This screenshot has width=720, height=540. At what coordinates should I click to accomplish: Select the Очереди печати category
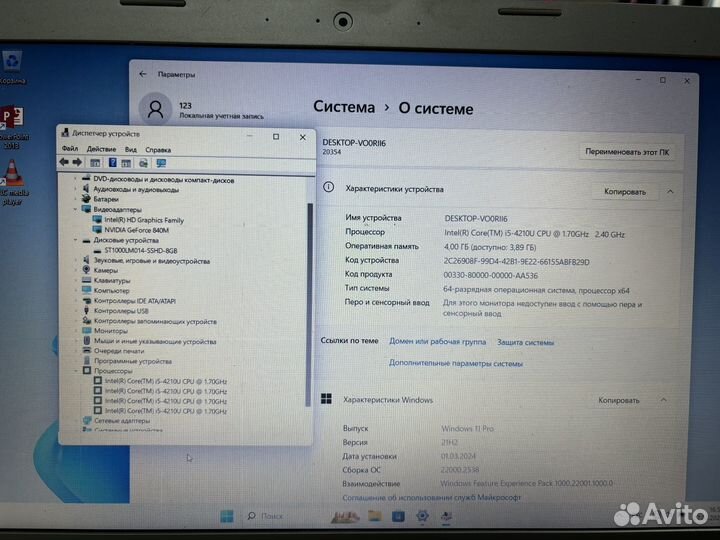[119, 351]
